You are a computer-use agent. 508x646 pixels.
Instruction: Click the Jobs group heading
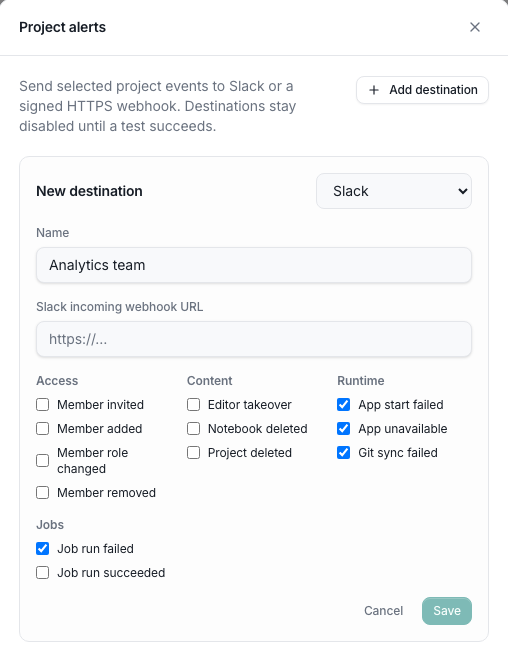(50, 524)
